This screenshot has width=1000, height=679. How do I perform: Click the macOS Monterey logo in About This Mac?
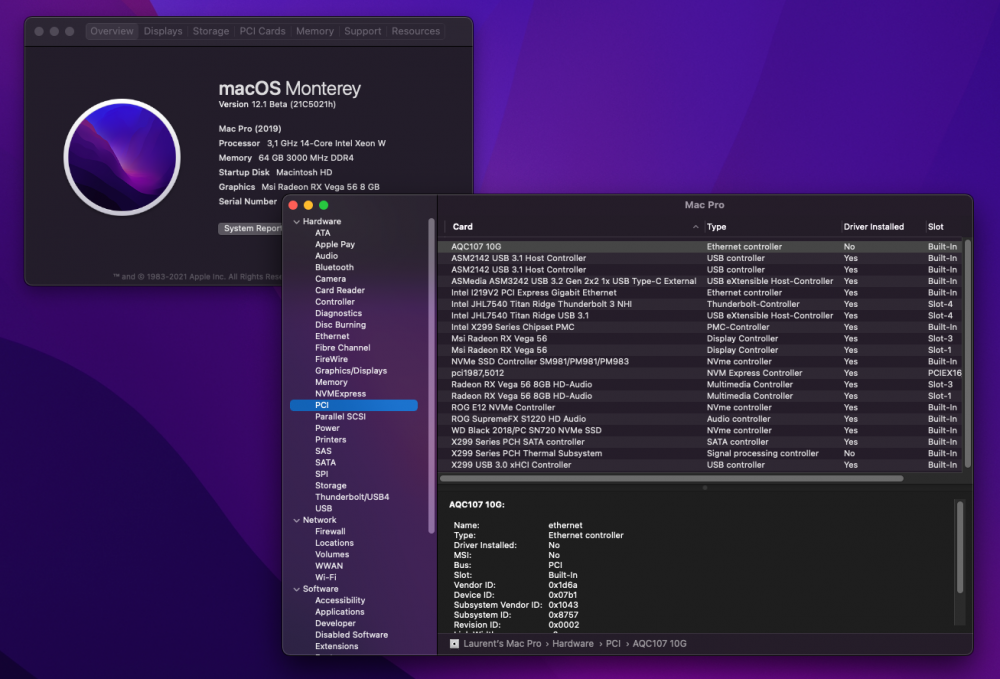point(122,157)
